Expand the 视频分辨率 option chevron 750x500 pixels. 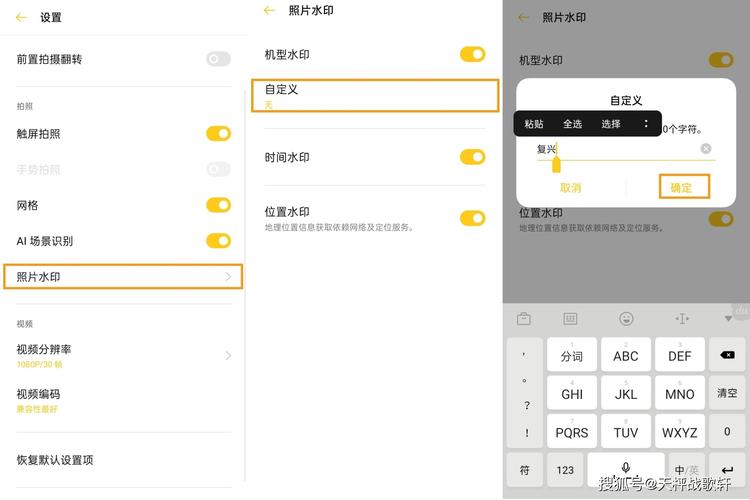pyautogui.click(x=228, y=355)
